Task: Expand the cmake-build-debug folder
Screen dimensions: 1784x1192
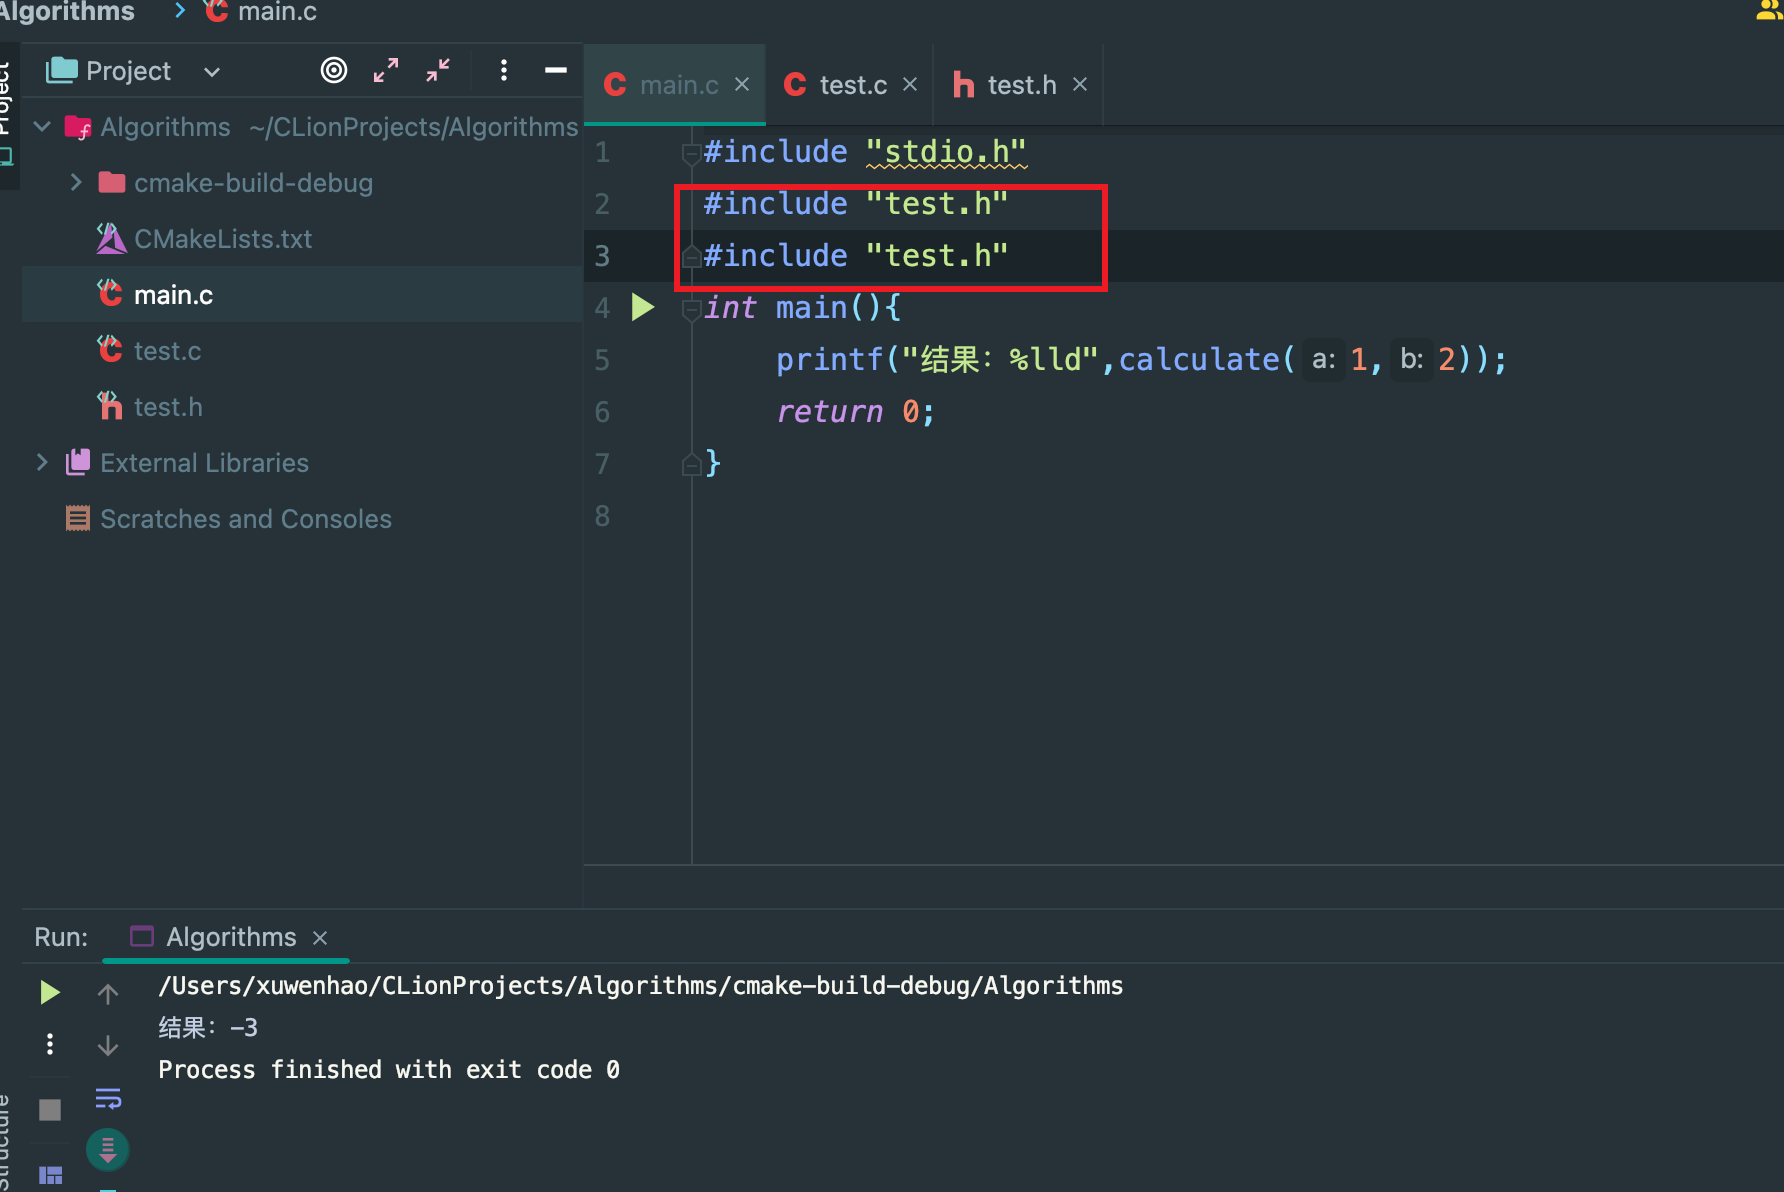Action: (76, 183)
